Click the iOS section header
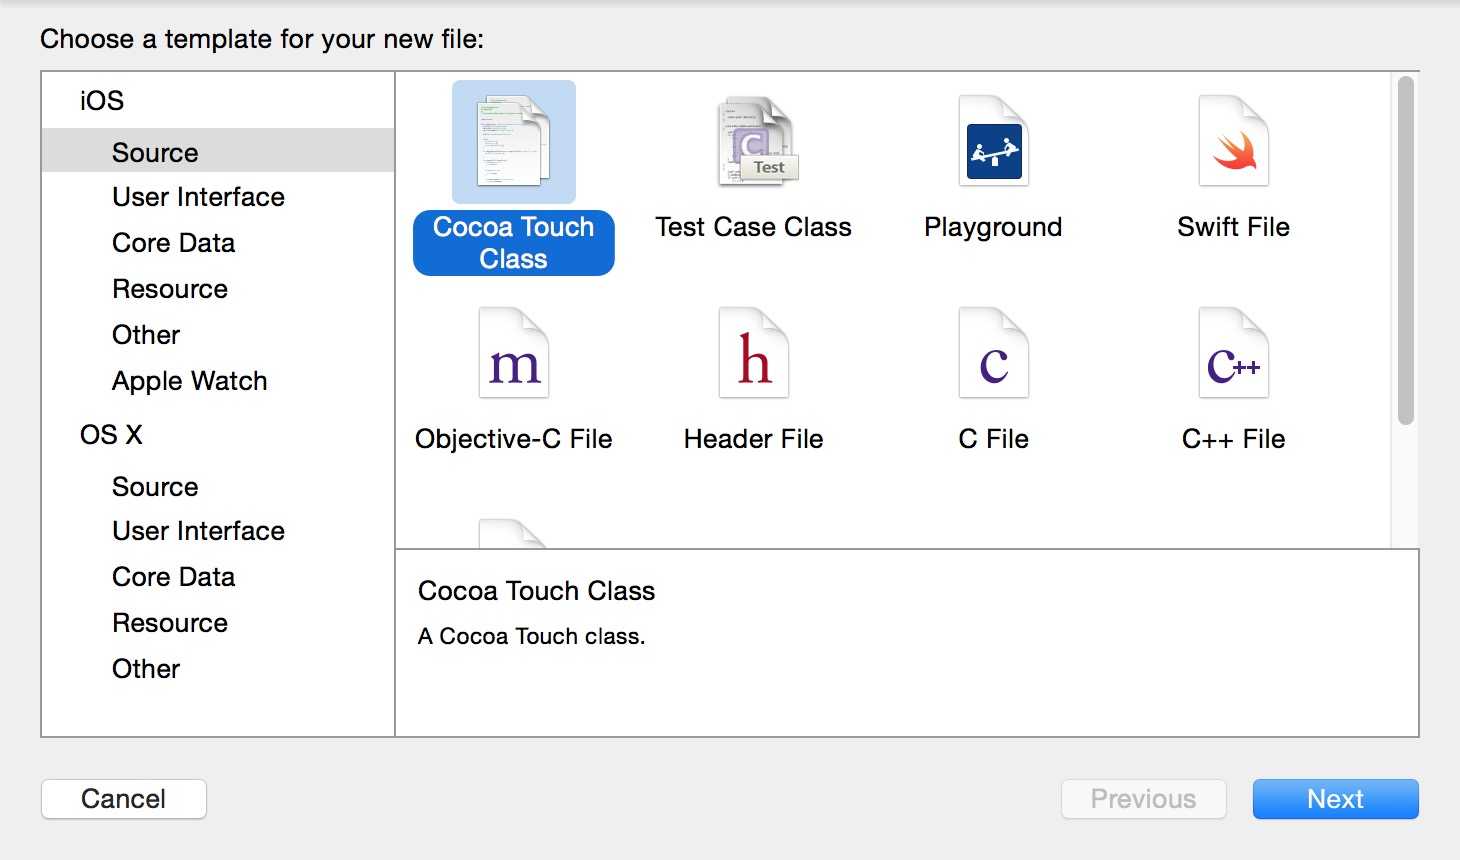 [102, 101]
